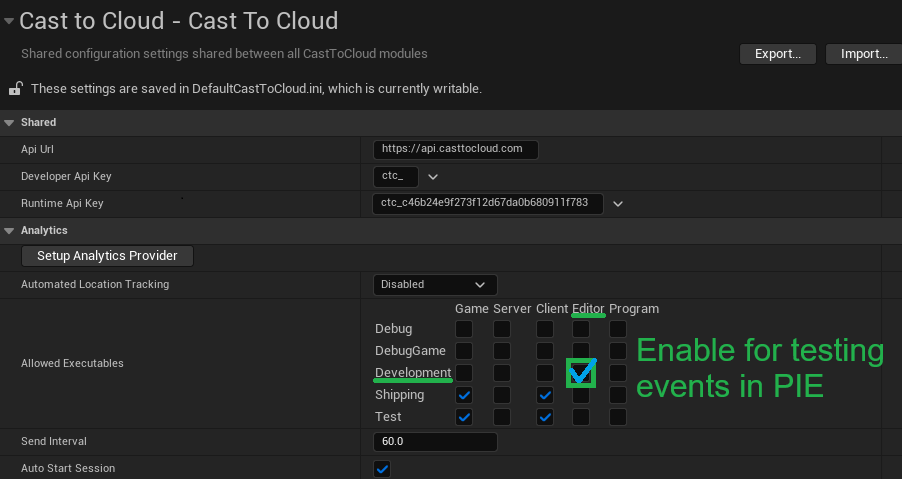Expand the Developer Api Key chevron
Image resolution: width=902 pixels, height=479 pixels.
click(433, 177)
